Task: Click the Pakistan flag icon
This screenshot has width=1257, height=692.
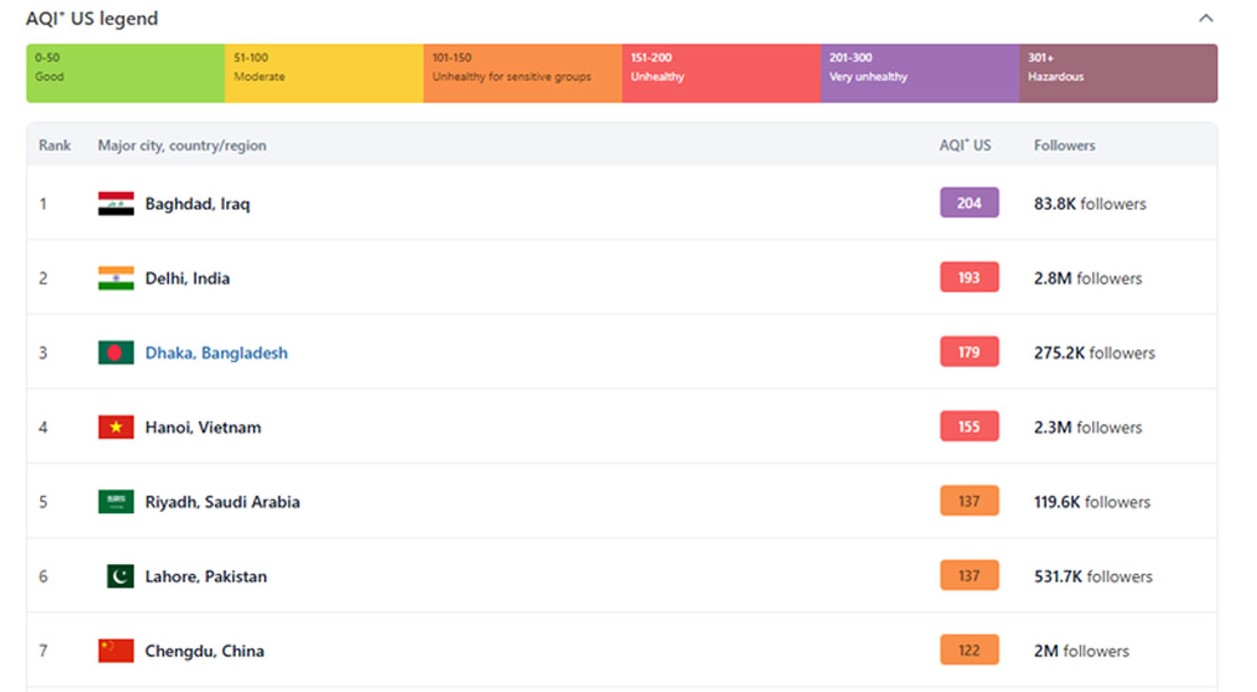Action: pyautogui.click(x=120, y=576)
